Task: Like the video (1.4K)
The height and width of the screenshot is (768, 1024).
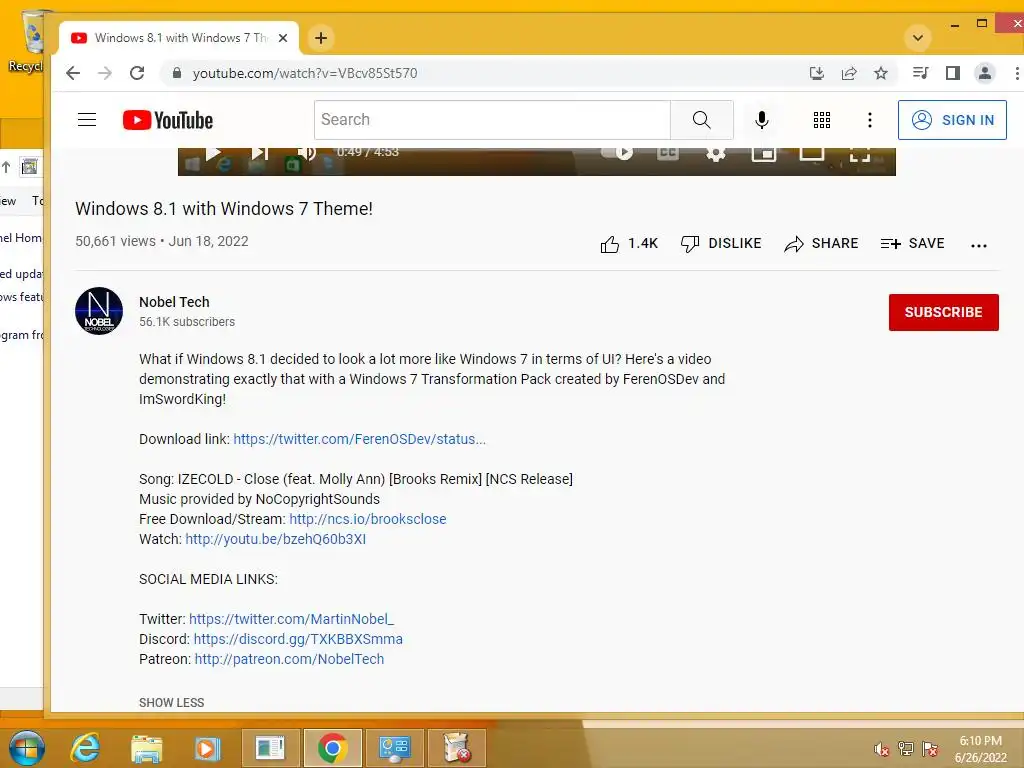Action: pos(629,244)
